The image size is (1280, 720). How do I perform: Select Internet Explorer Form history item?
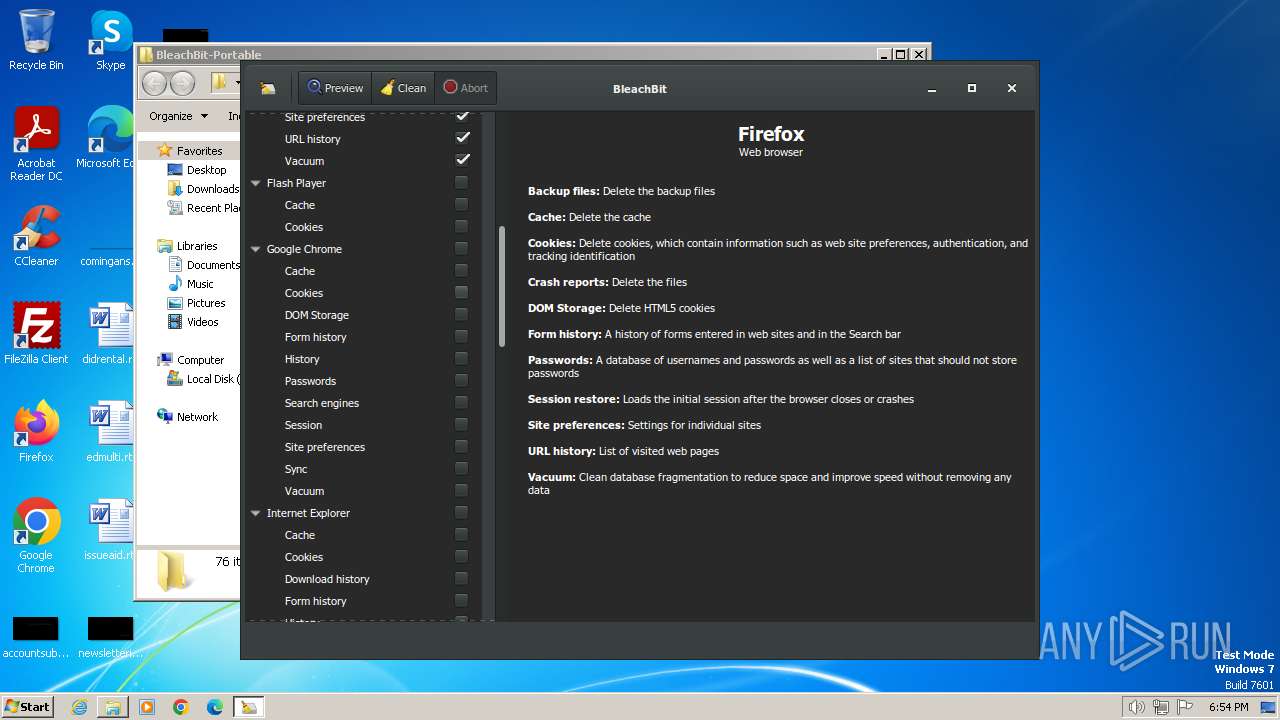pyautogui.click(x=315, y=601)
